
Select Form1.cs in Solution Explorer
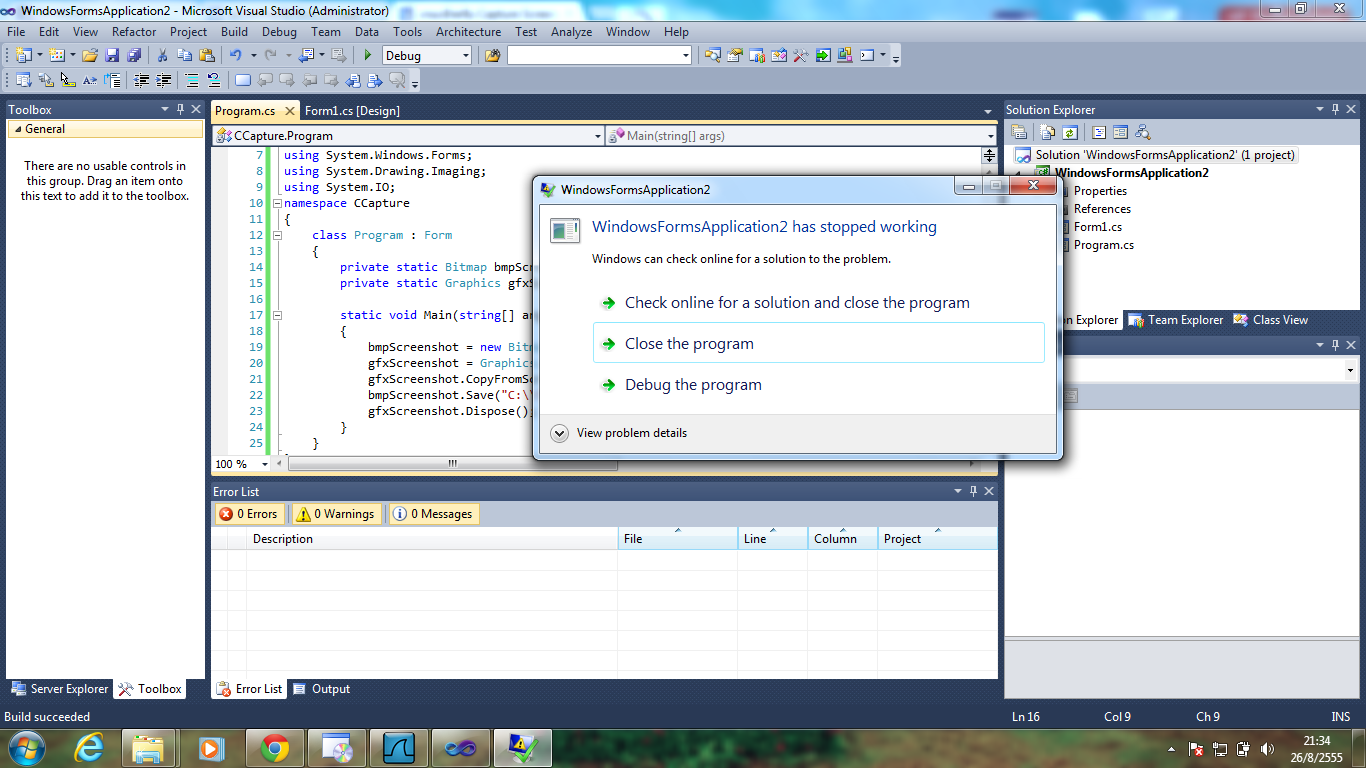tap(1098, 227)
